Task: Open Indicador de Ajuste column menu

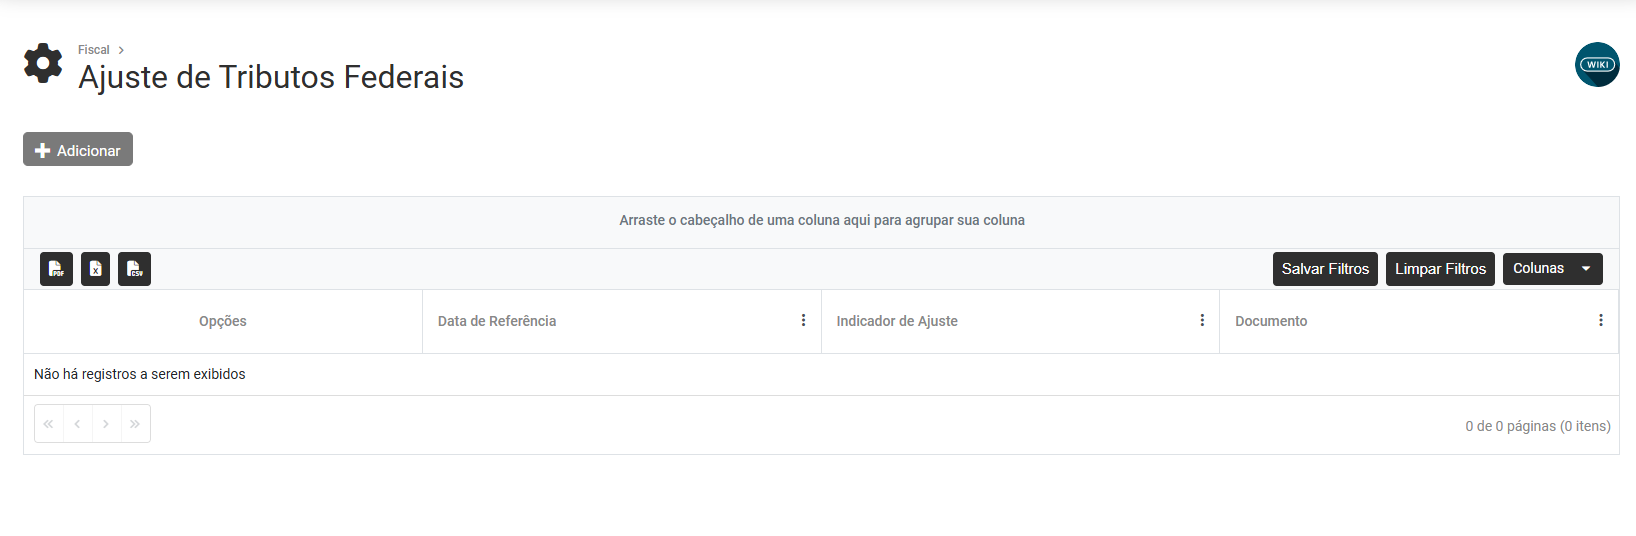Action: coord(1202,320)
